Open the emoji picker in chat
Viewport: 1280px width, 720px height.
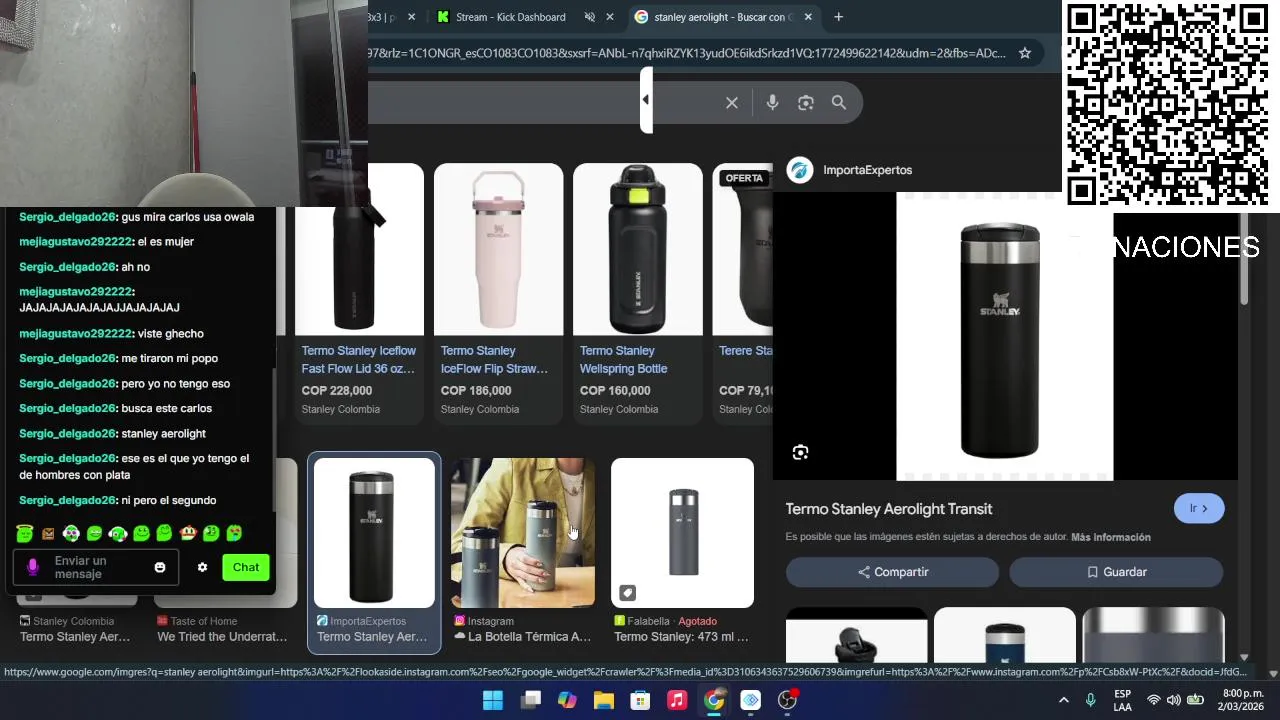(159, 568)
